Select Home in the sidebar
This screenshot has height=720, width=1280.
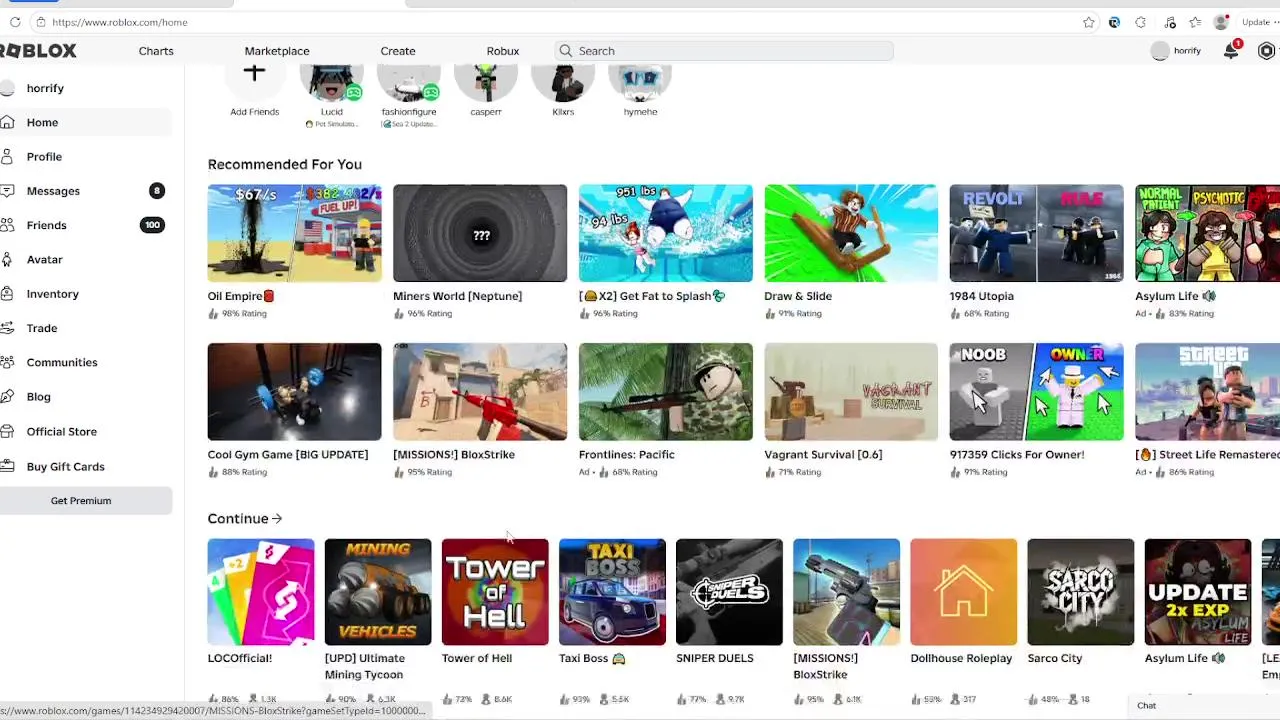tap(86, 122)
